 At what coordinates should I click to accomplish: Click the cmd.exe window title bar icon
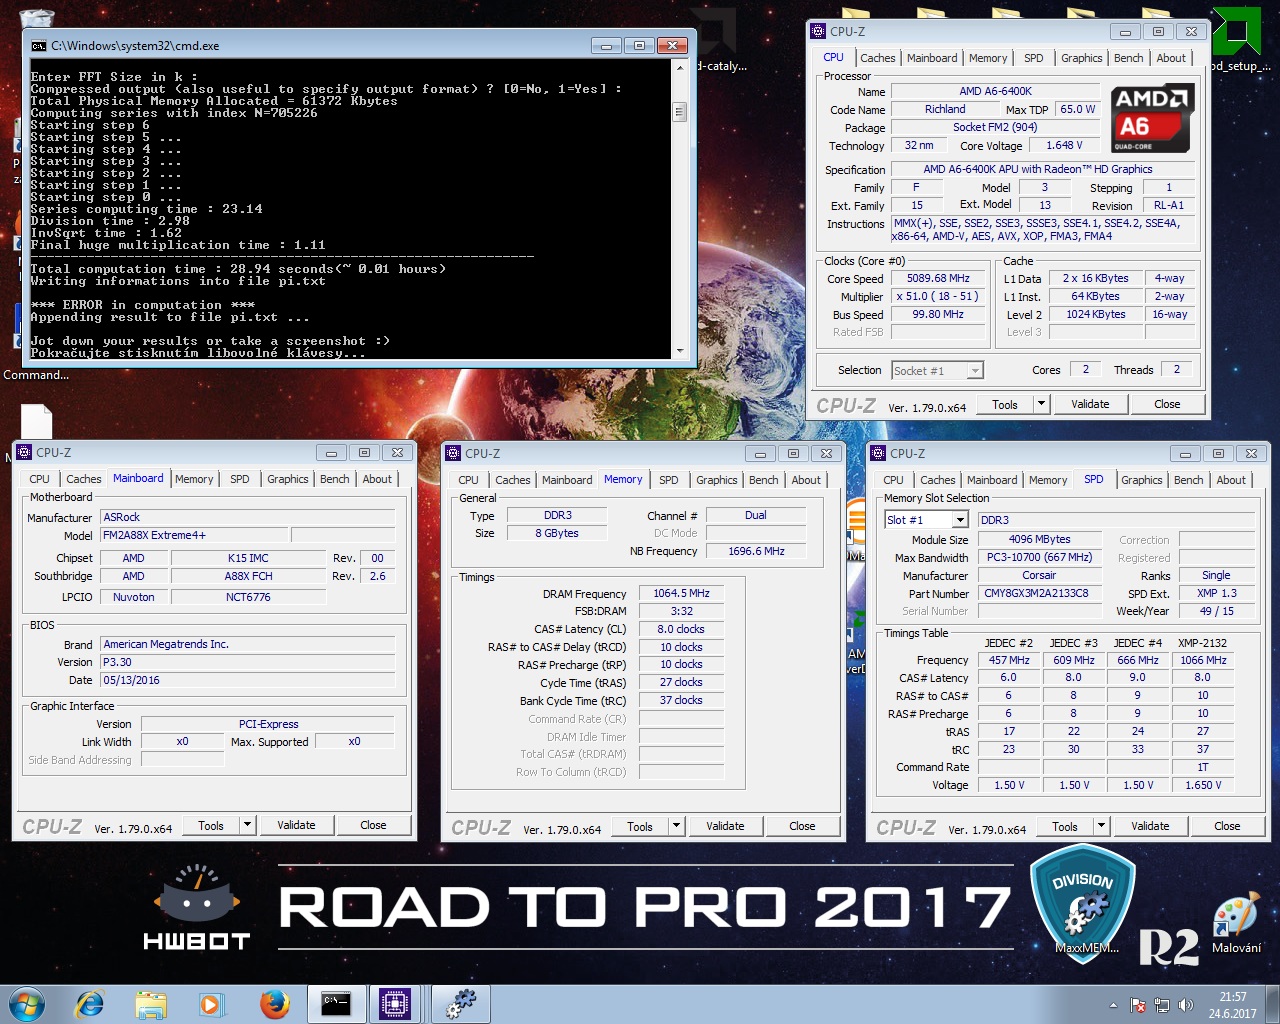39,45
